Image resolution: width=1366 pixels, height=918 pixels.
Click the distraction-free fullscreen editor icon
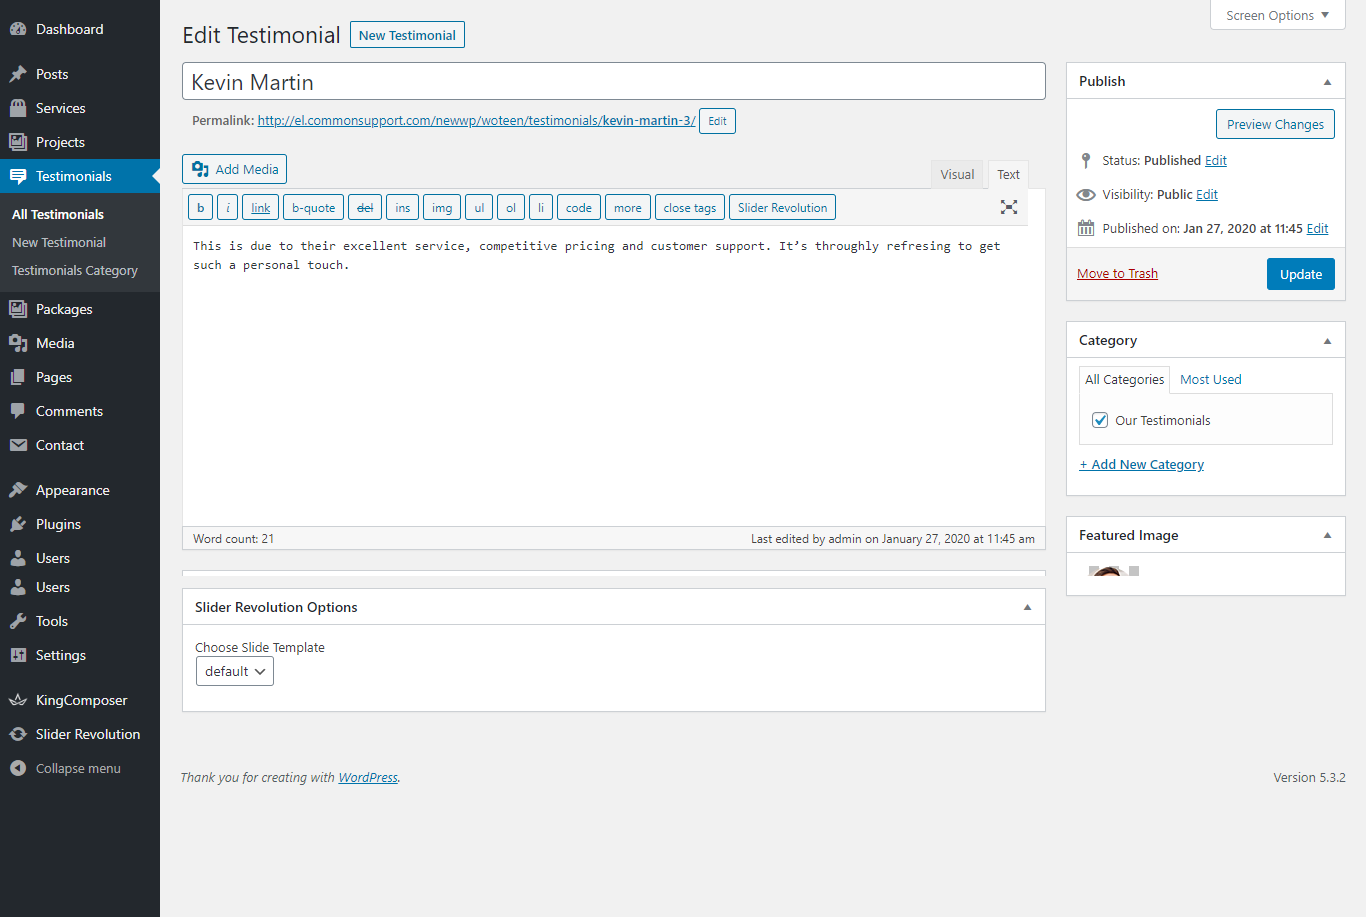(x=1009, y=207)
